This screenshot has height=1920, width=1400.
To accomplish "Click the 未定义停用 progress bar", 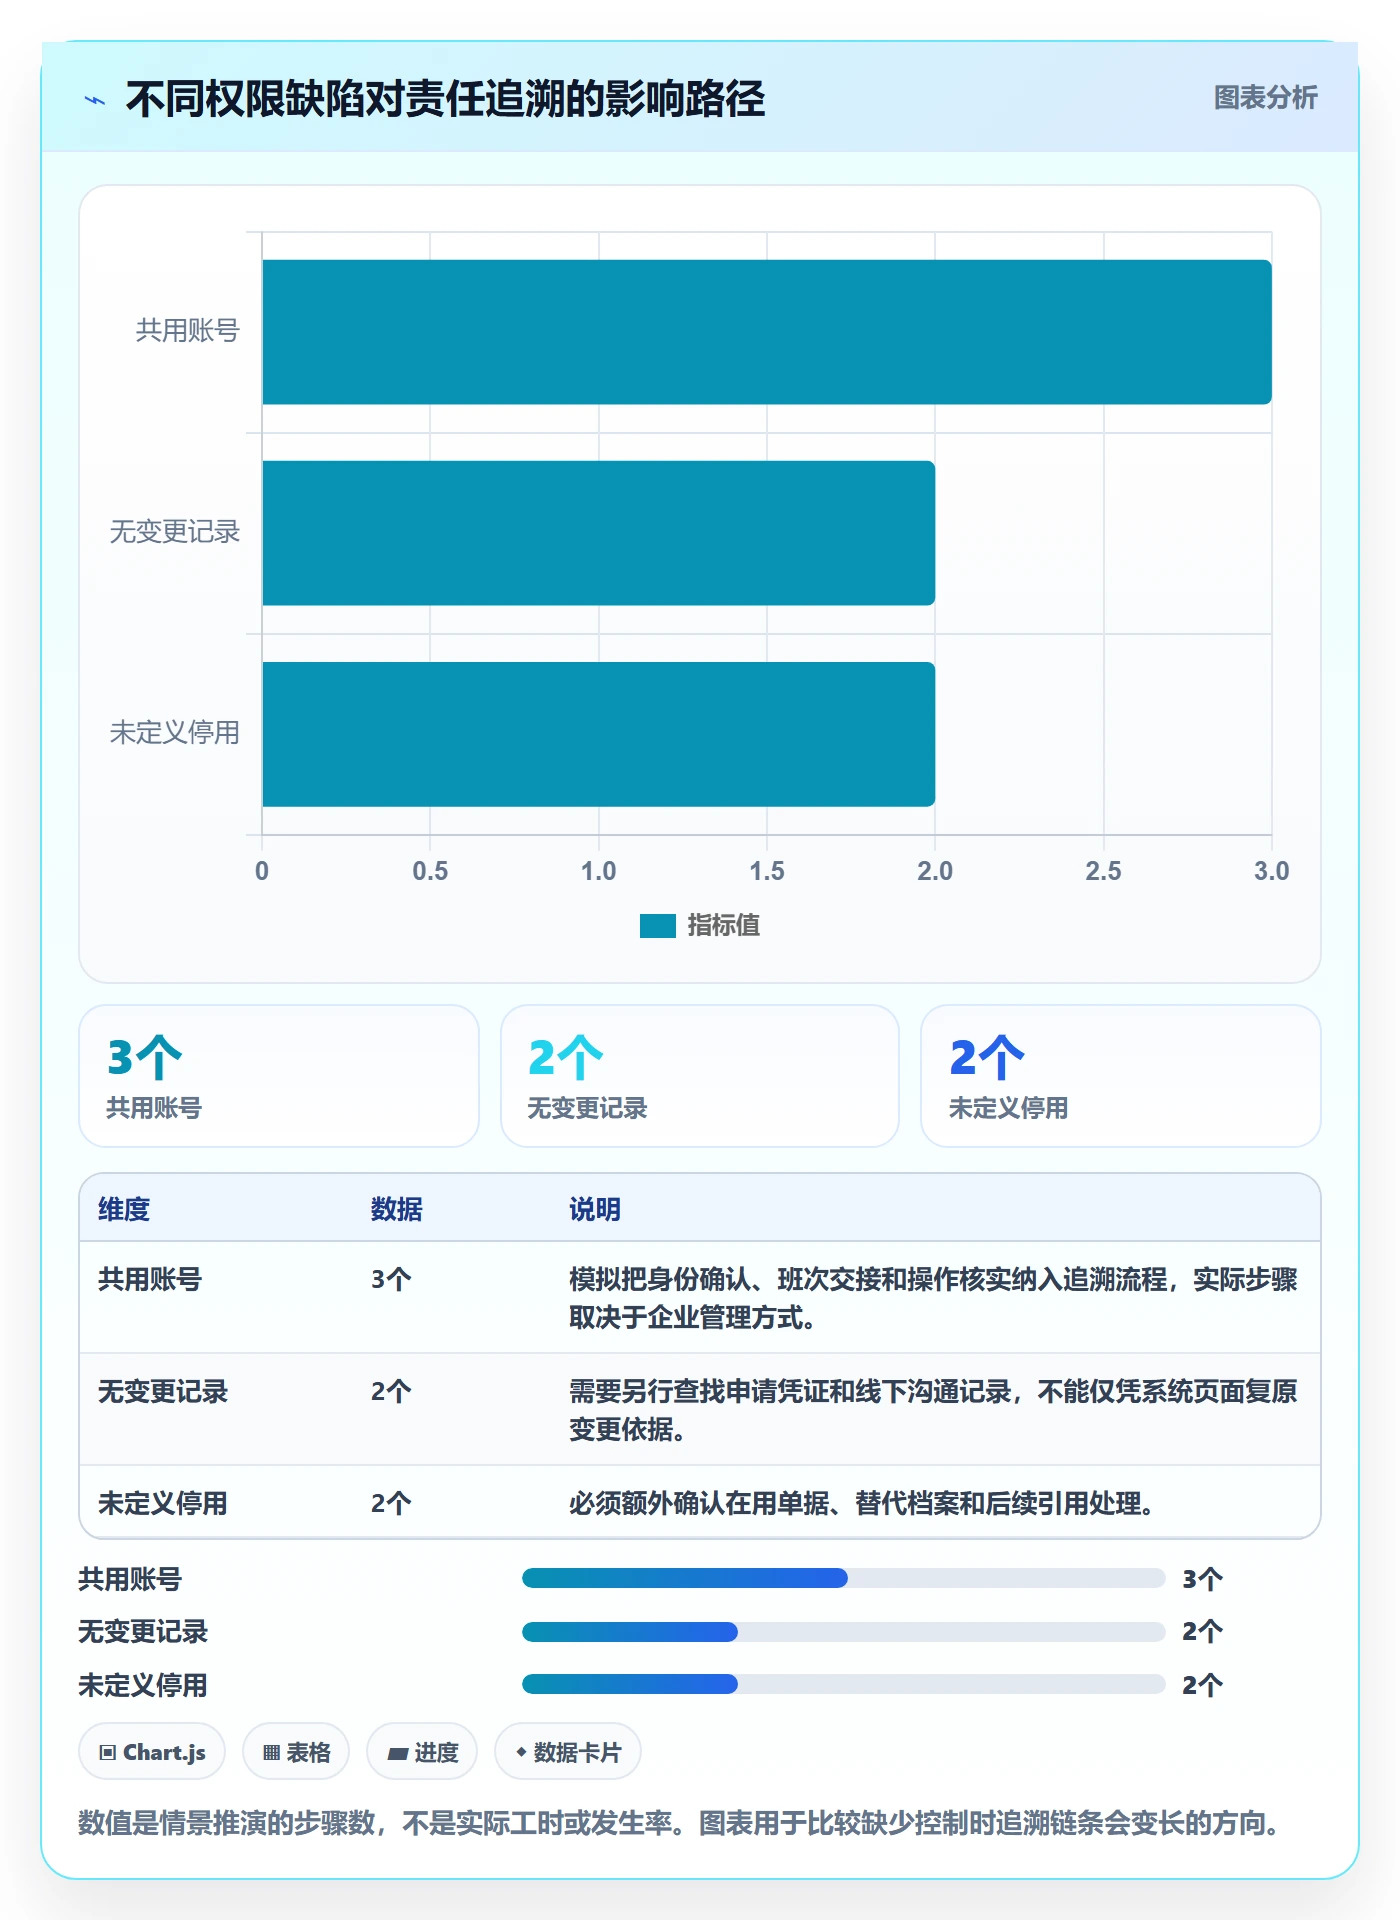I will 844,1684.
